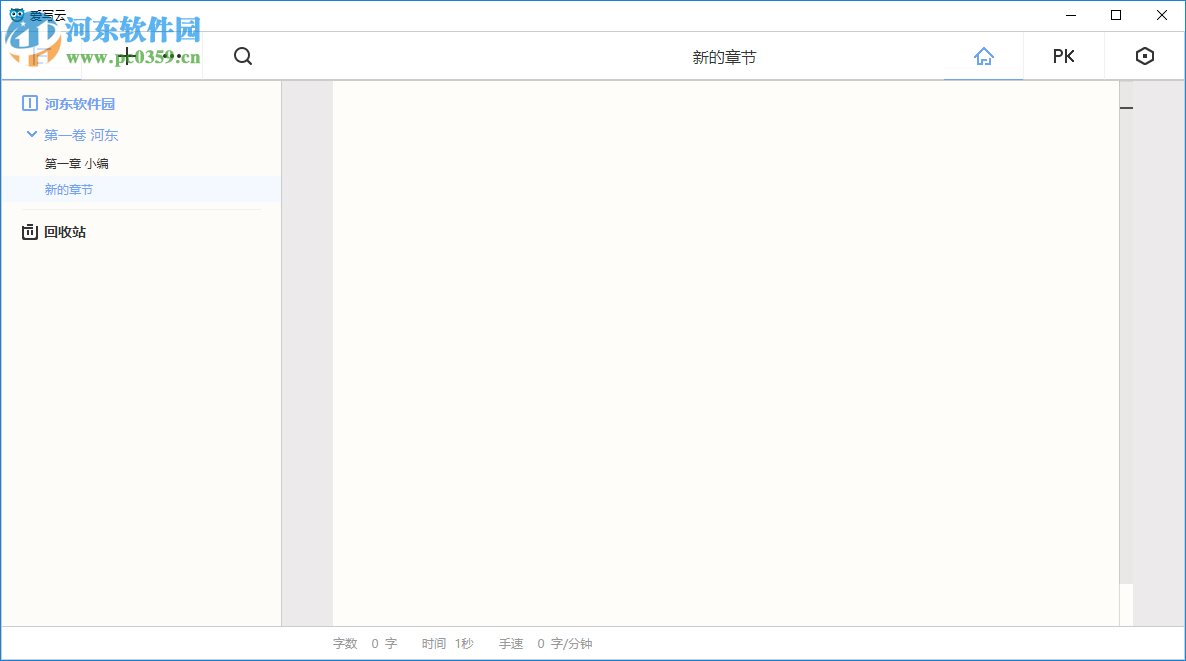Select 新的章节 in the sidebar
The width and height of the screenshot is (1186, 661).
coord(68,189)
